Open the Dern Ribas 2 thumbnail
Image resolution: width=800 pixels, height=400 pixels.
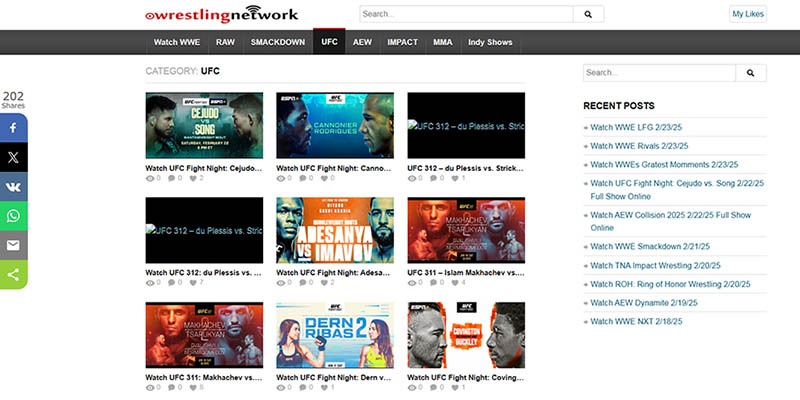335,335
